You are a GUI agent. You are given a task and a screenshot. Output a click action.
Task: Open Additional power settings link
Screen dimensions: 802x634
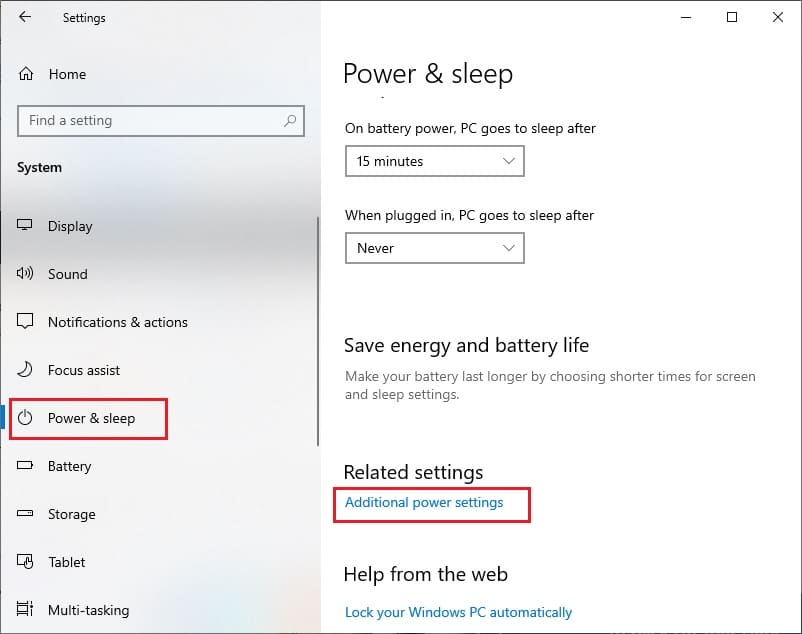[x=424, y=502]
